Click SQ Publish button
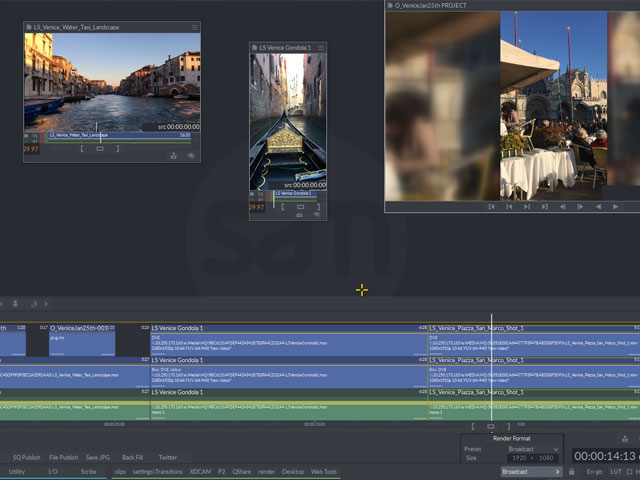 coord(26,458)
